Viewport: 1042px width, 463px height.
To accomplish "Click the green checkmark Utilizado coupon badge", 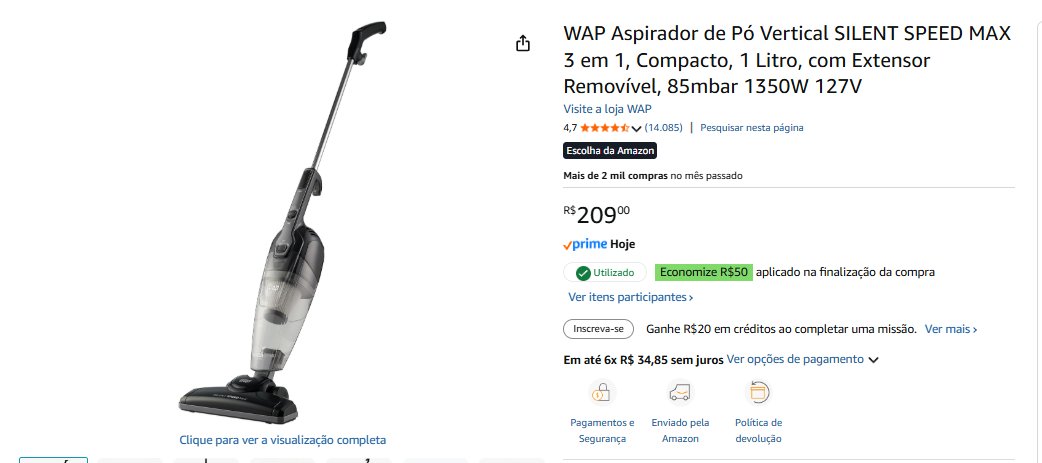I will click(606, 272).
